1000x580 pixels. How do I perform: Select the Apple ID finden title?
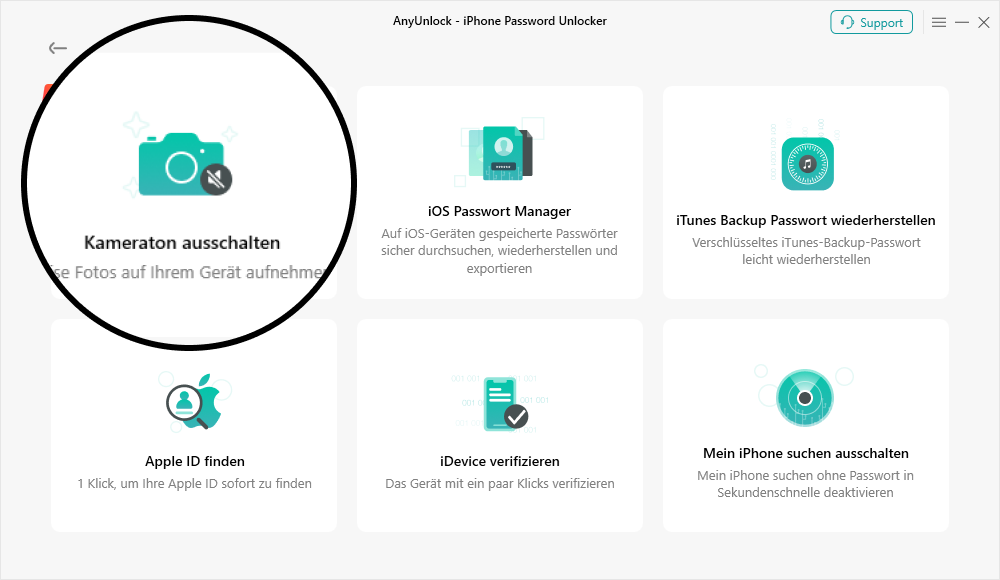coord(195,461)
